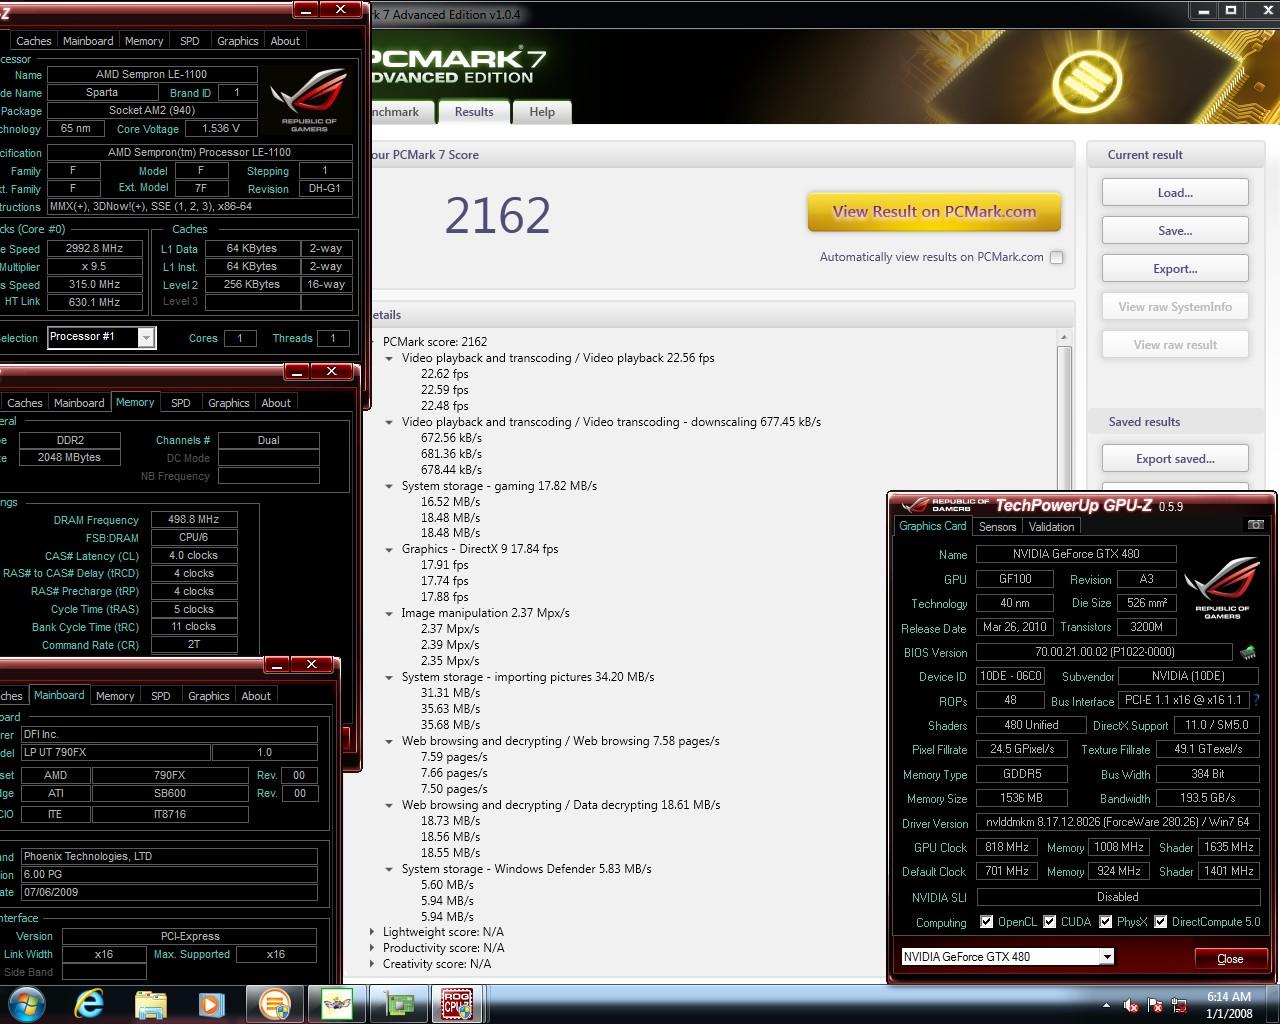The image size is (1280, 1024).
Task: Open the Action Center flag tray icon
Action: [1155, 1005]
